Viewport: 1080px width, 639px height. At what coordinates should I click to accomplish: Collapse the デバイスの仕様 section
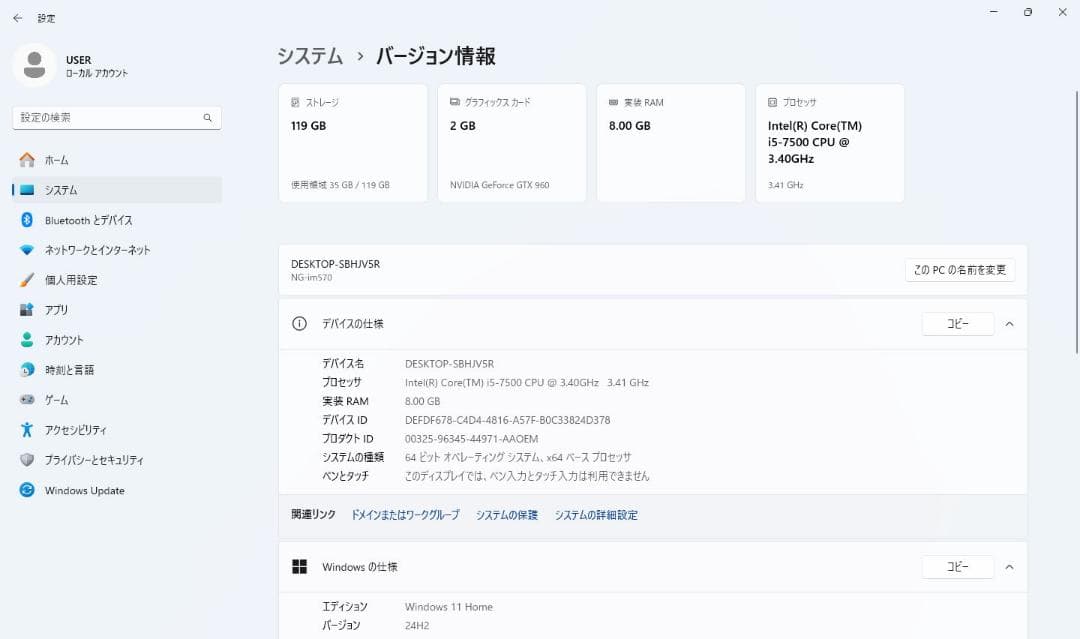(x=1009, y=323)
